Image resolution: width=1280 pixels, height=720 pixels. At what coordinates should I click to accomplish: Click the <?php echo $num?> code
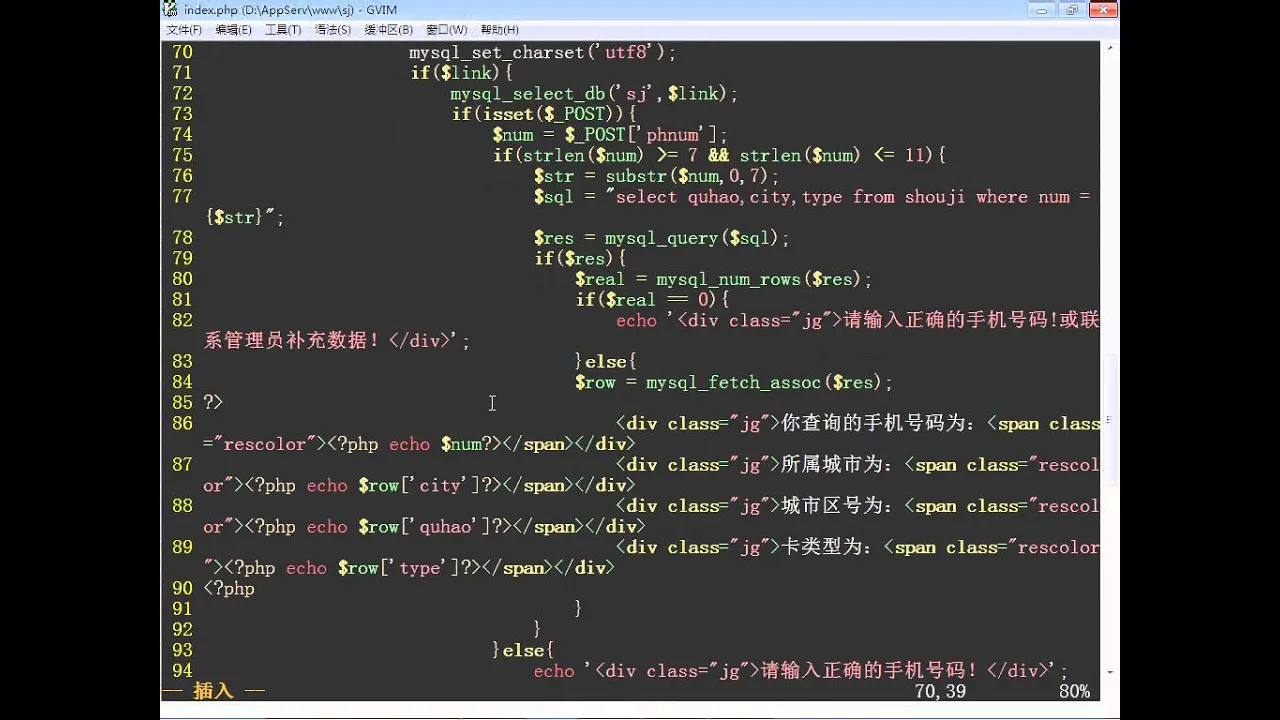[x=414, y=444]
